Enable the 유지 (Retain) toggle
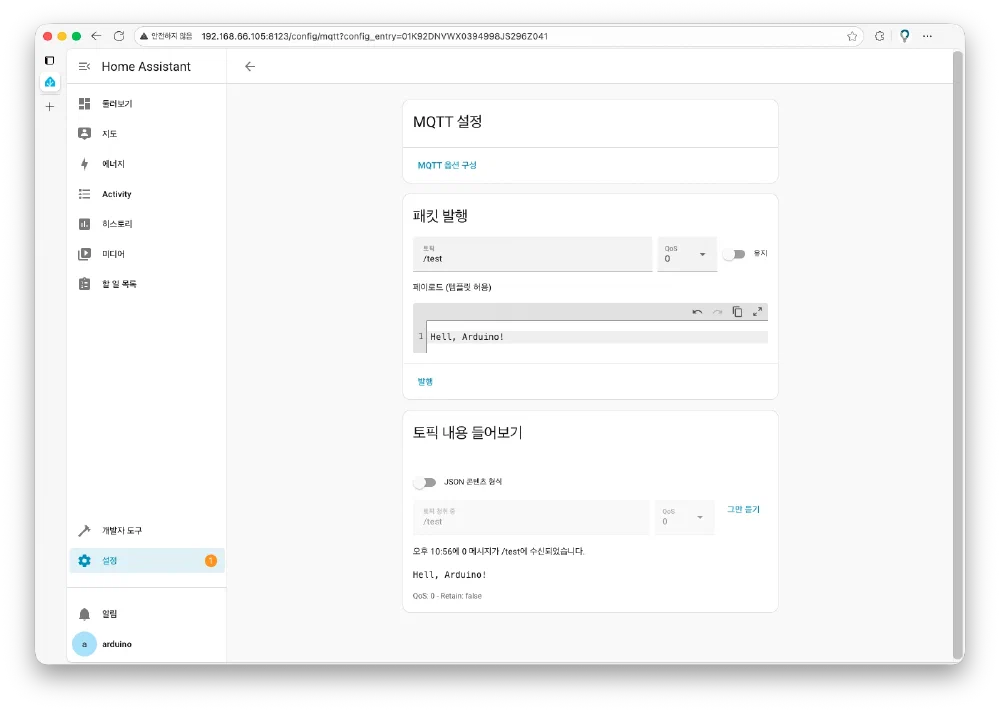 [x=734, y=253]
